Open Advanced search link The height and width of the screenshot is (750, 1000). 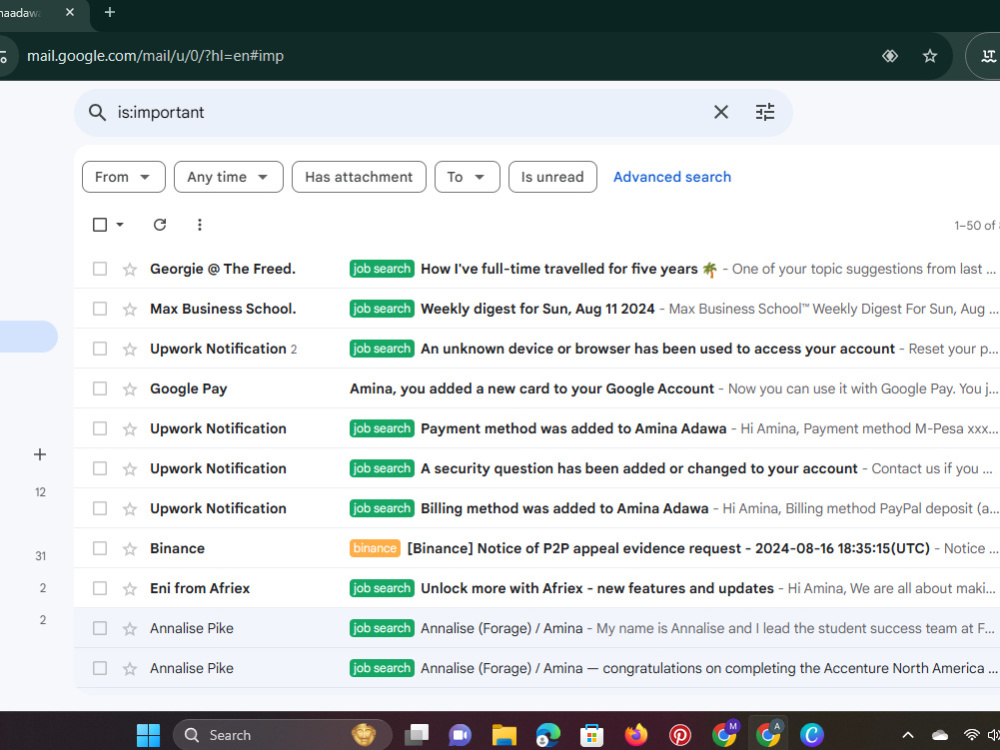672,177
